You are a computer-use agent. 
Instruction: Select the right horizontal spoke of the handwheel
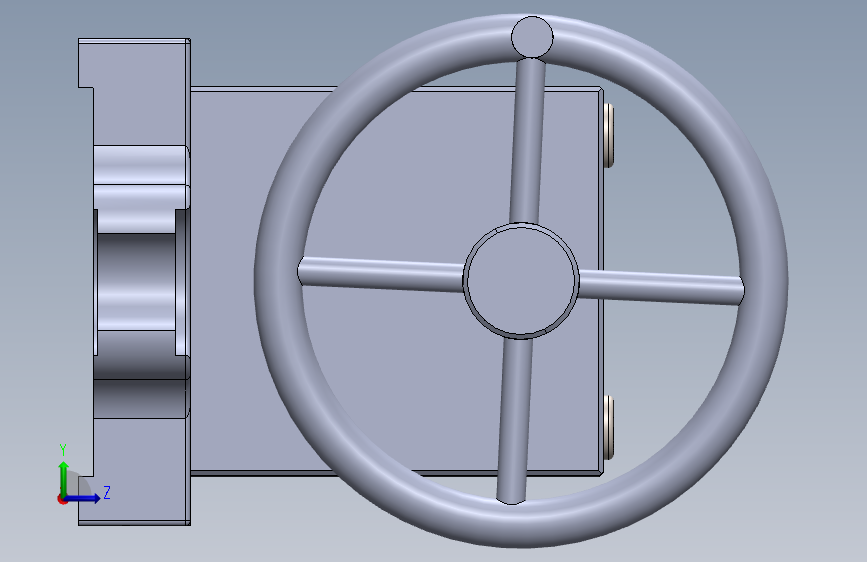[x=661, y=287]
